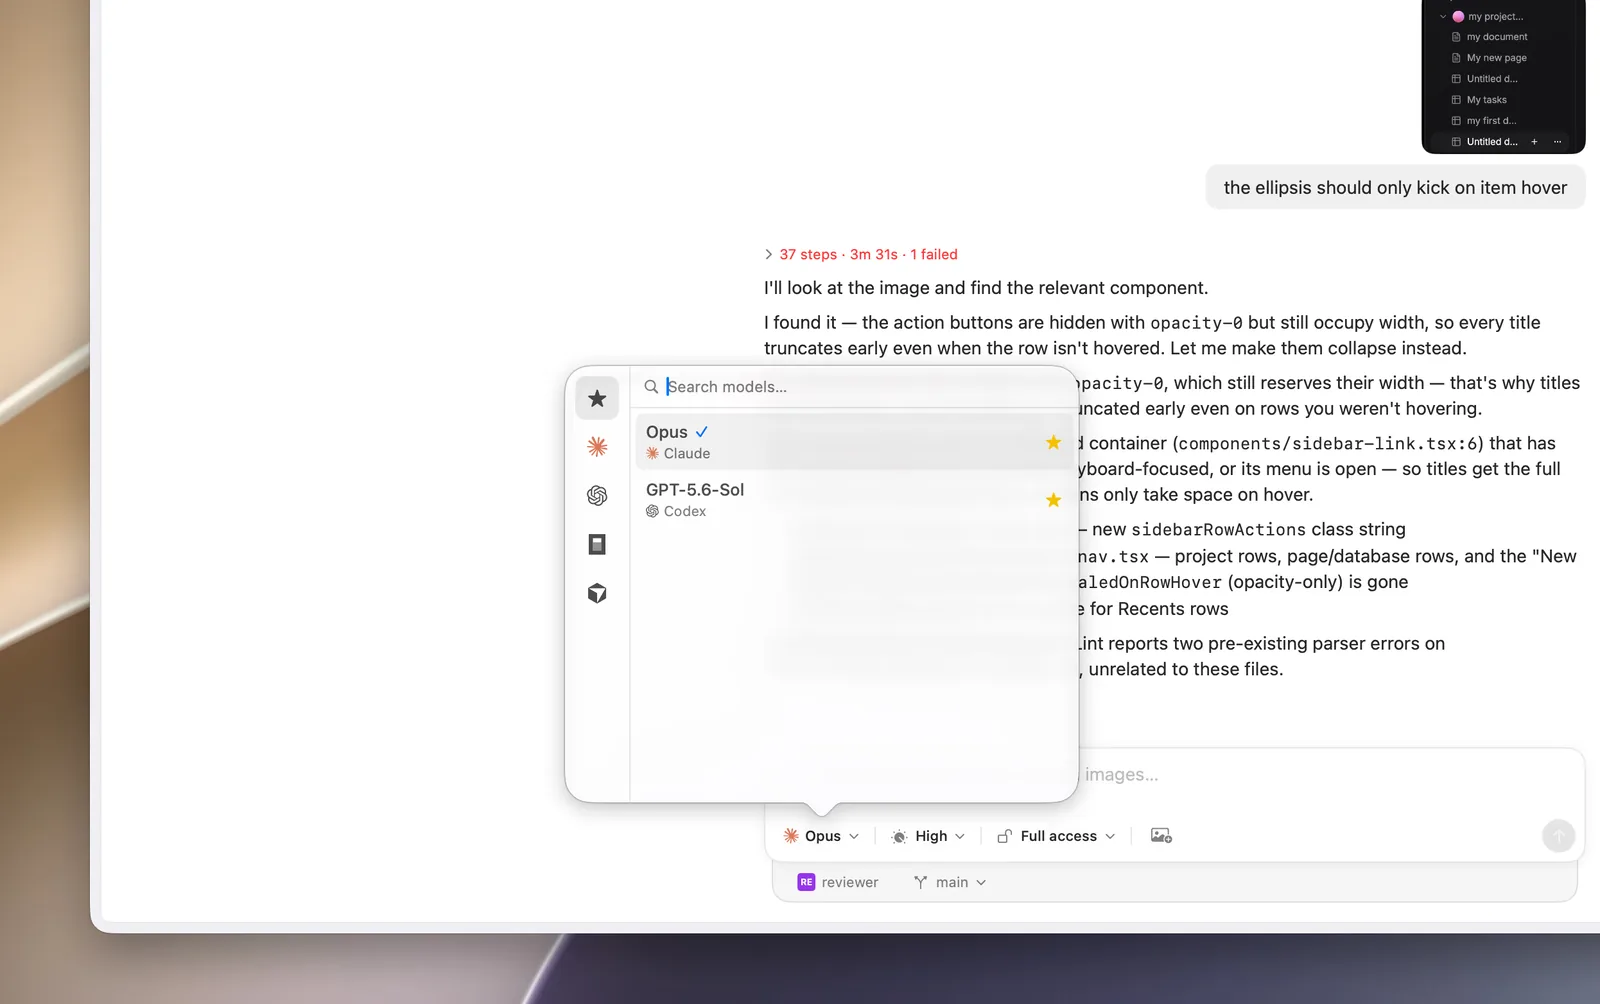Unfavorite GPT-5.6-Sol via its yellow star
1600x1004 pixels.
coord(1053,500)
